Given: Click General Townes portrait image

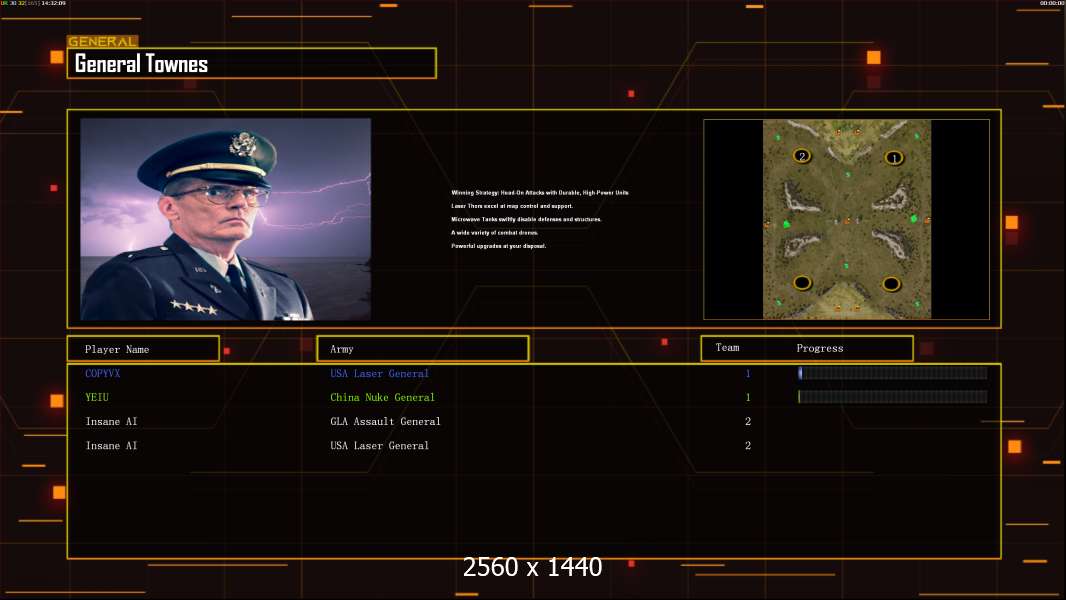Looking at the screenshot, I should [x=226, y=219].
